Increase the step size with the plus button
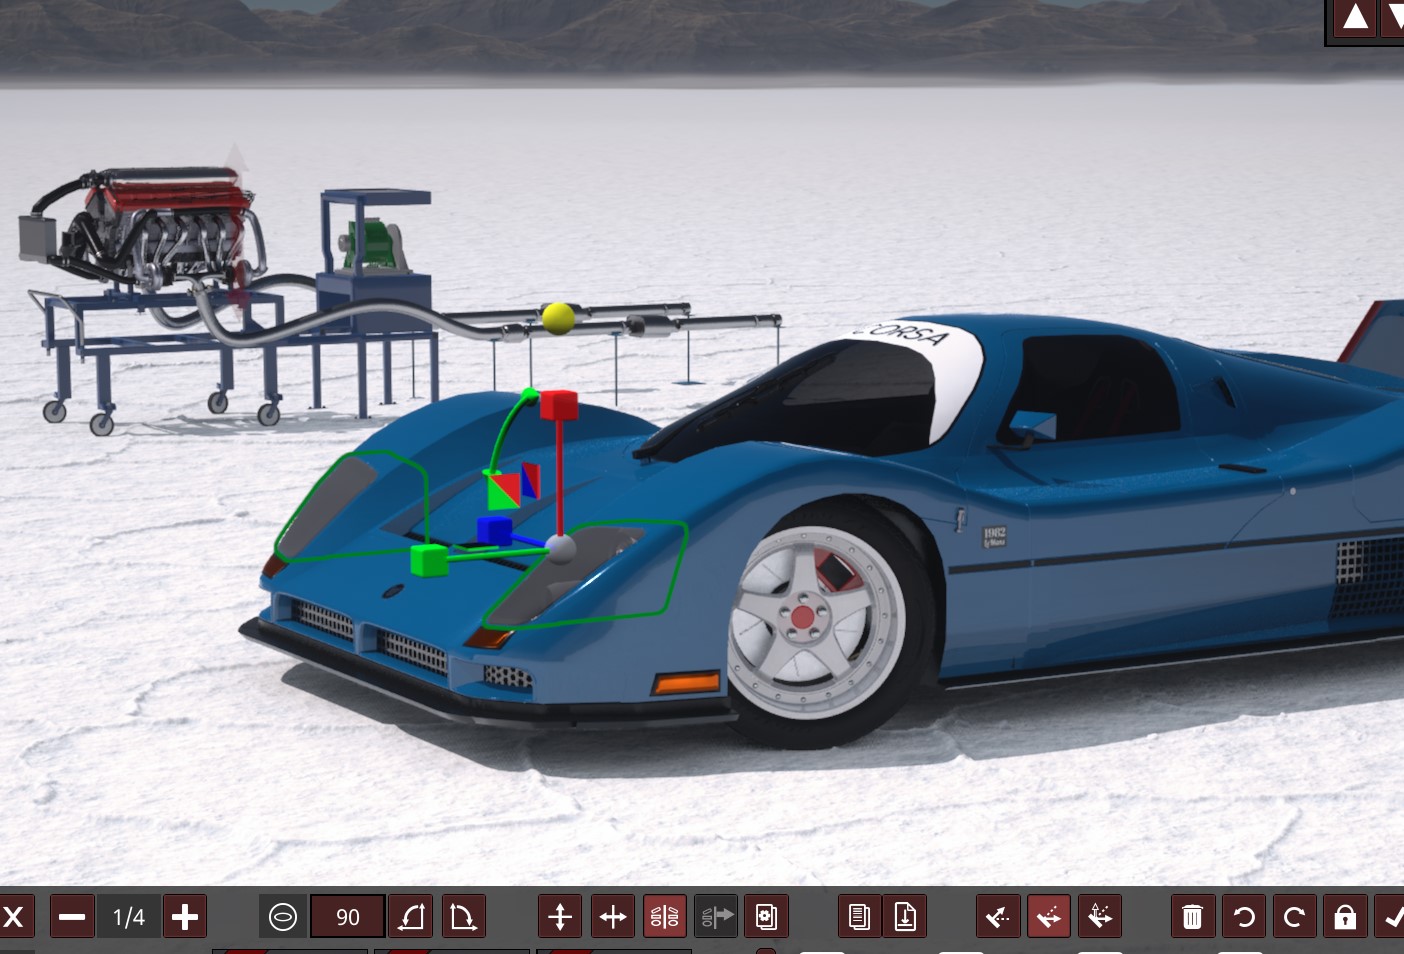 (185, 917)
